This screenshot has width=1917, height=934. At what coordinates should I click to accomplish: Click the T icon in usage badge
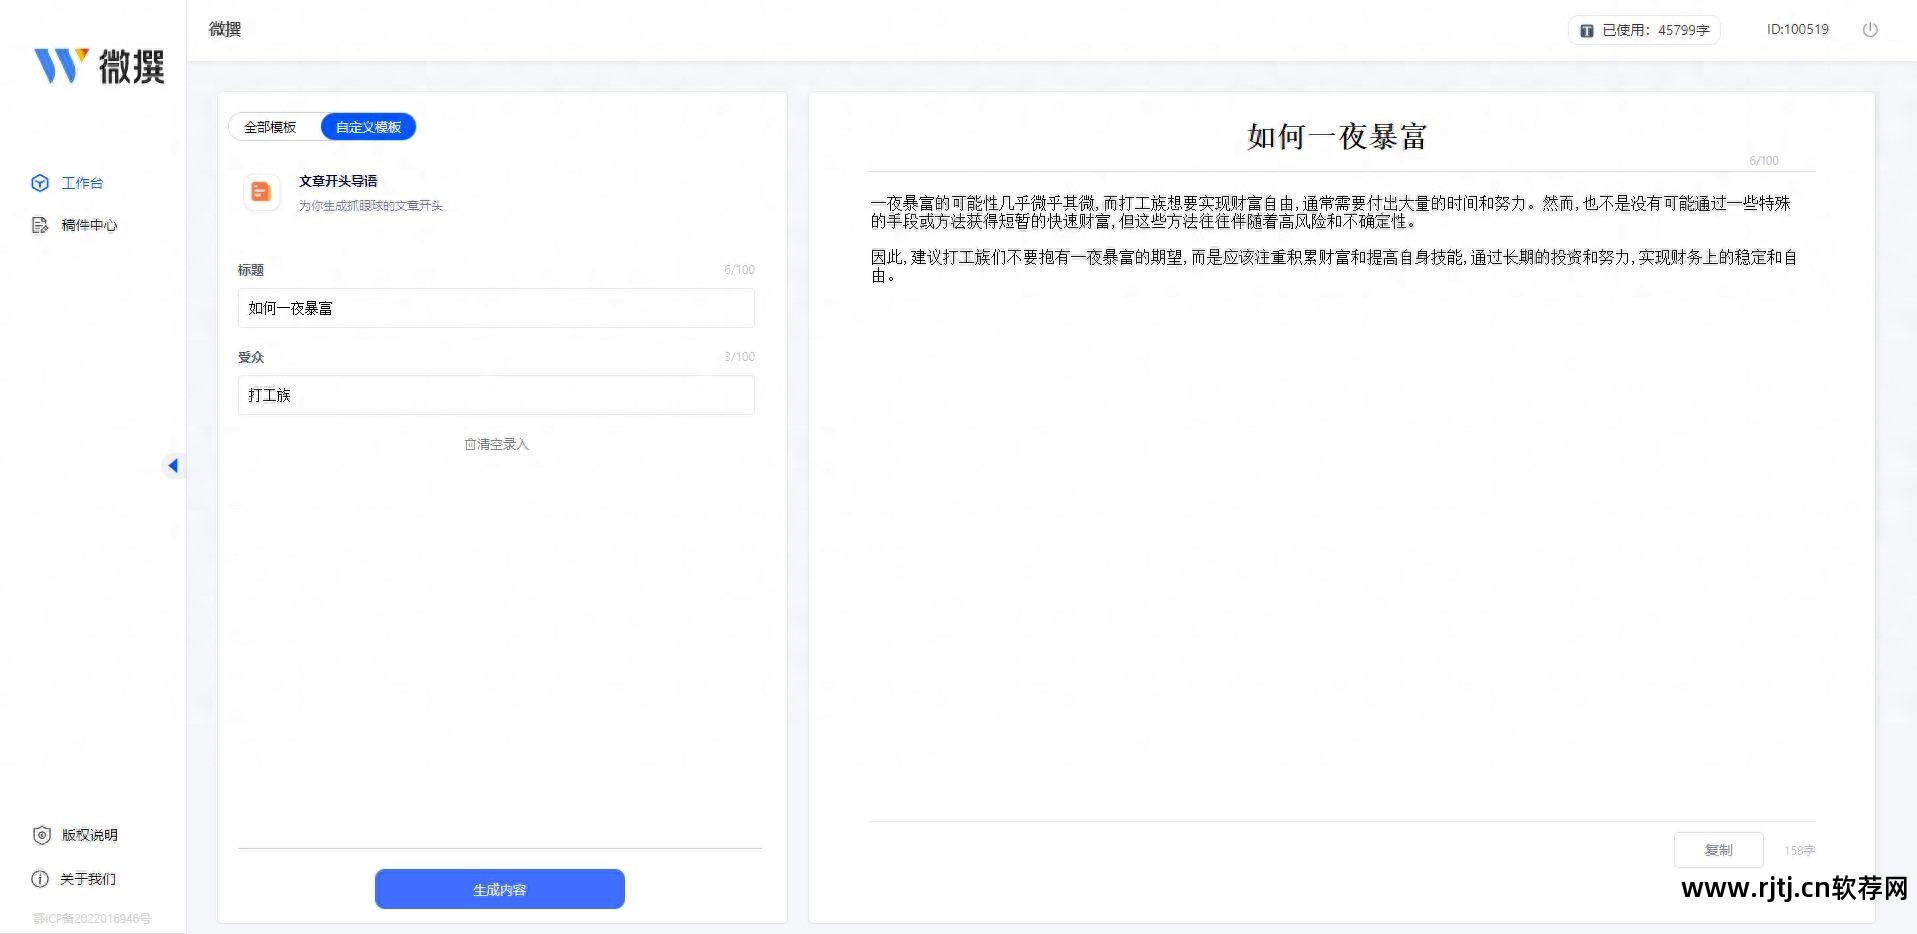[1587, 30]
